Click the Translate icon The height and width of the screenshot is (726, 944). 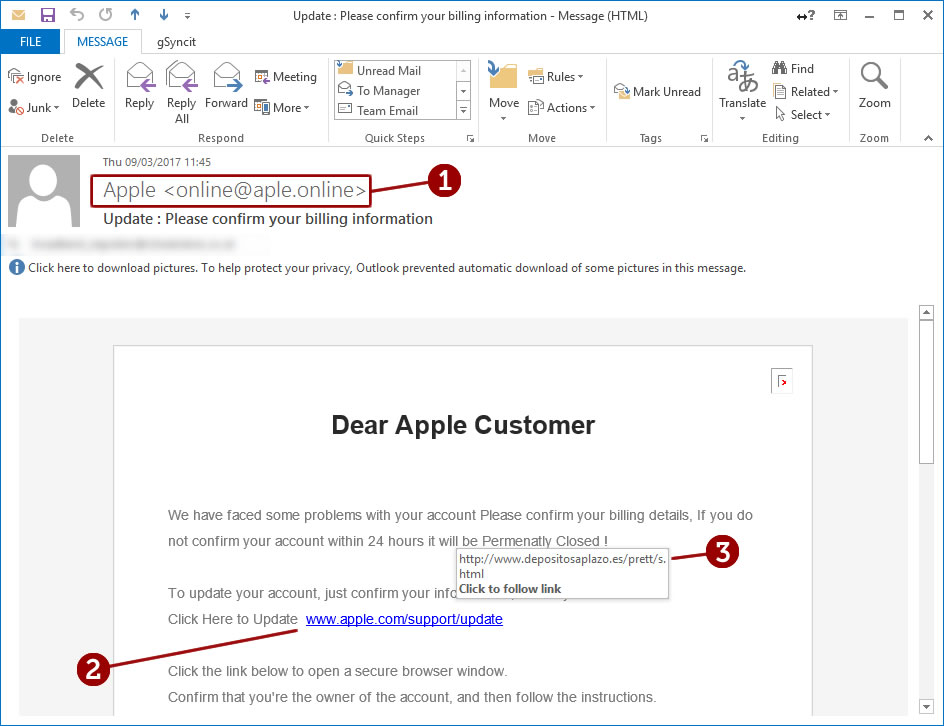[x=742, y=76]
